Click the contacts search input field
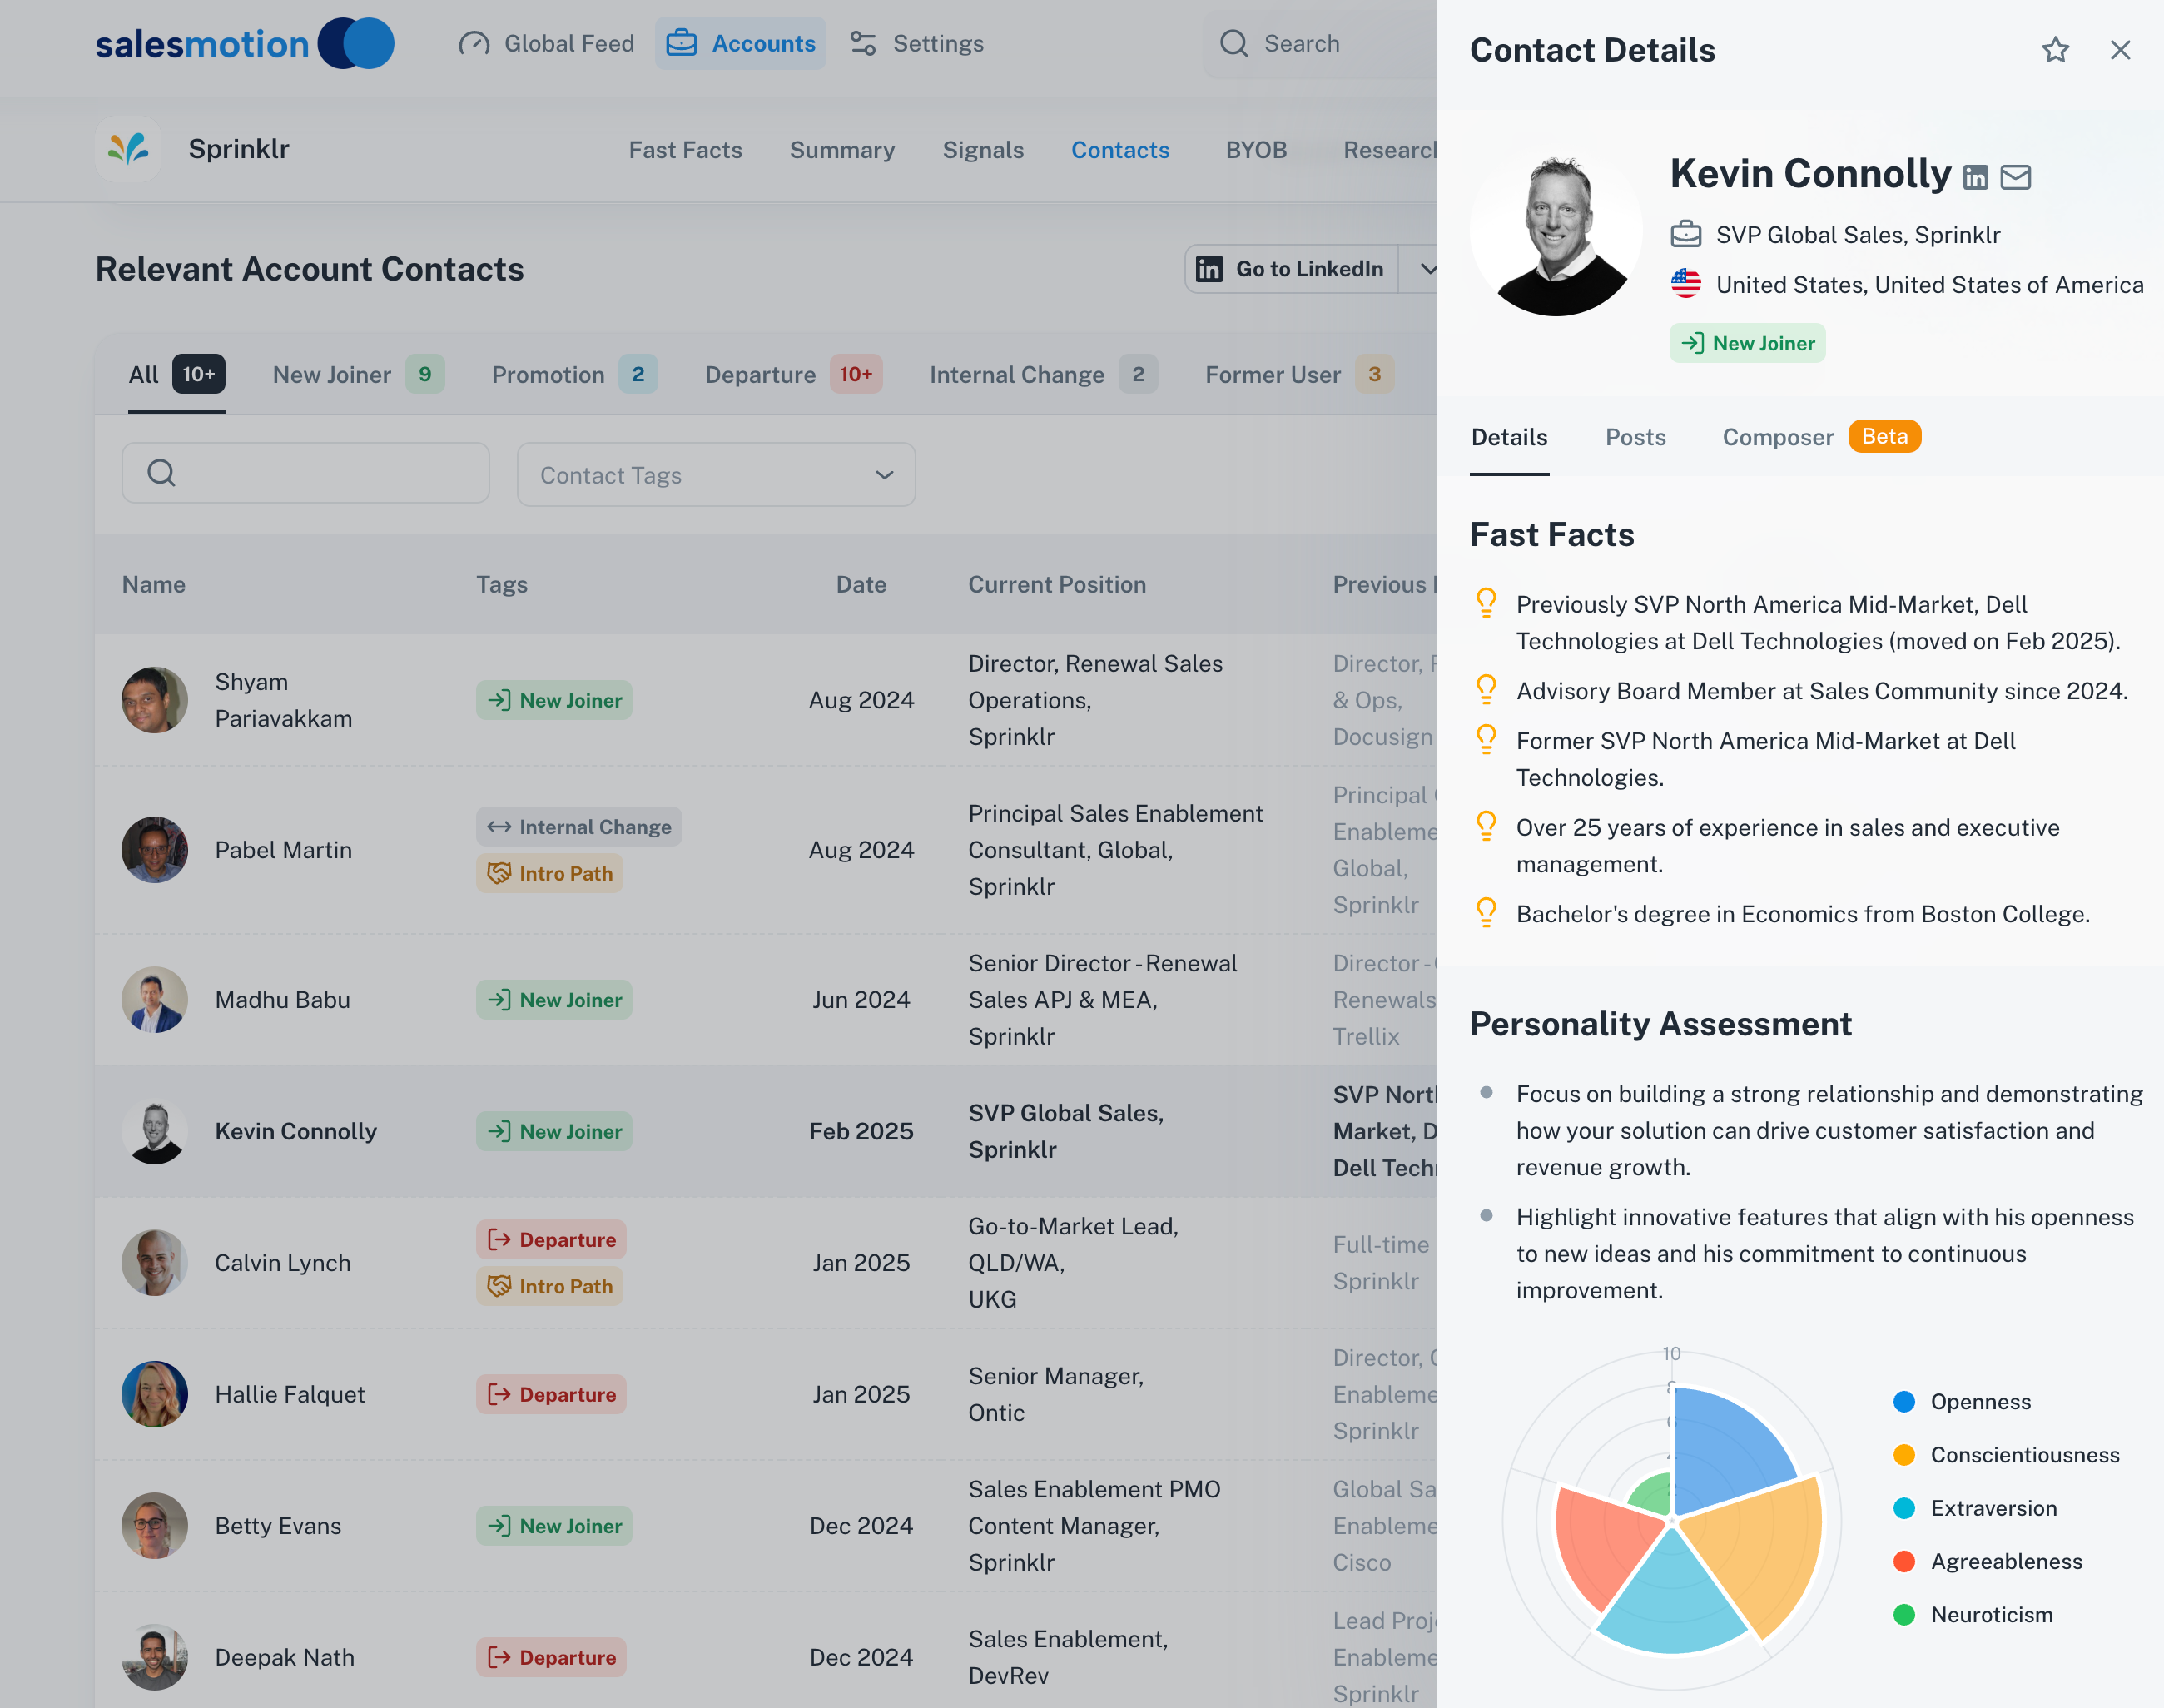 click(305, 473)
